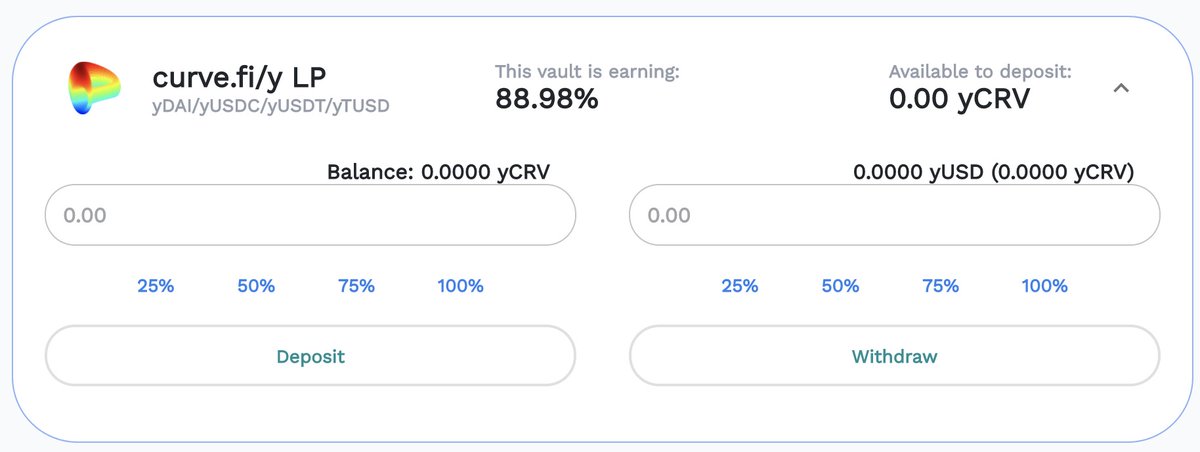Choose 75% under the withdraw field

pyautogui.click(x=940, y=286)
